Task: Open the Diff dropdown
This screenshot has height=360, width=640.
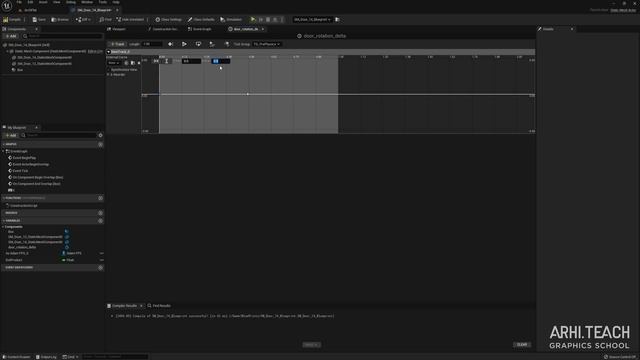Action: pyautogui.click(x=83, y=19)
